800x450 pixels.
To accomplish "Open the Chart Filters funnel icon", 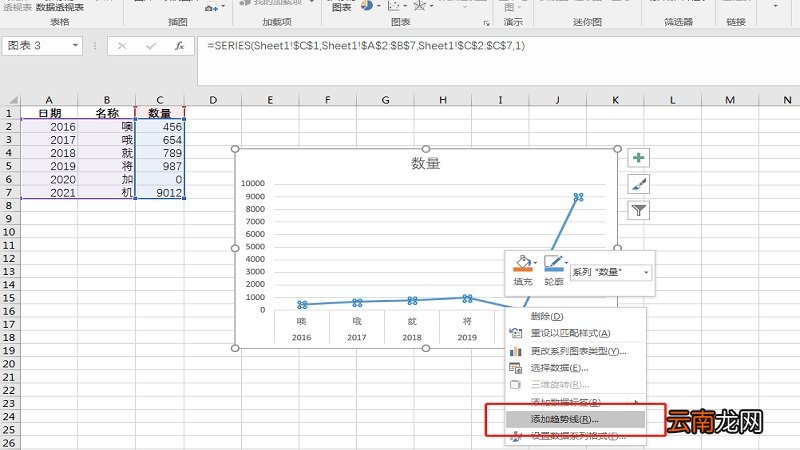I will (638, 210).
